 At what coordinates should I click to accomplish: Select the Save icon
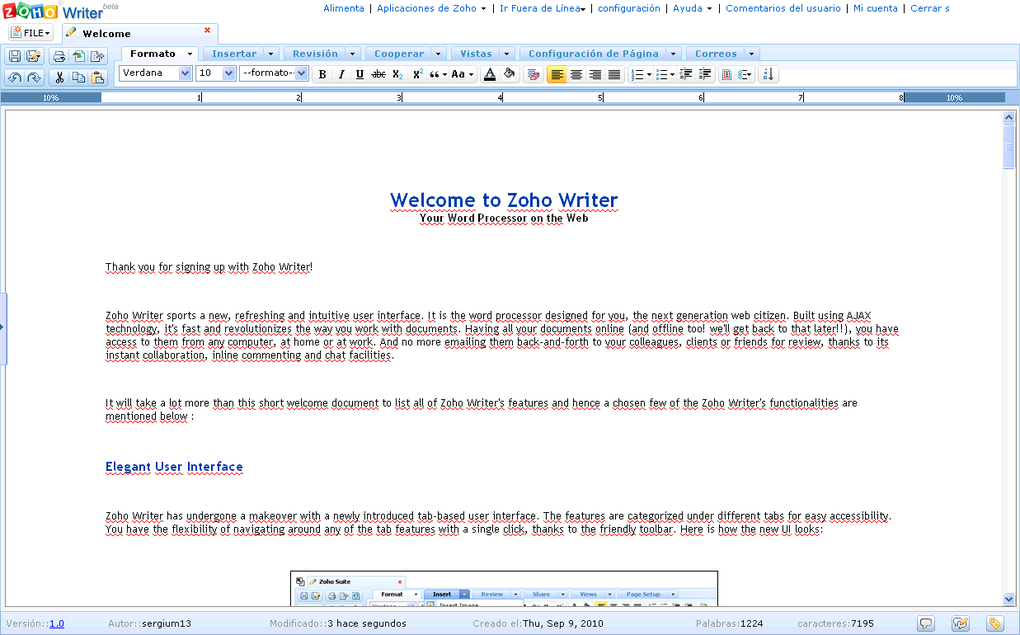pos(16,56)
